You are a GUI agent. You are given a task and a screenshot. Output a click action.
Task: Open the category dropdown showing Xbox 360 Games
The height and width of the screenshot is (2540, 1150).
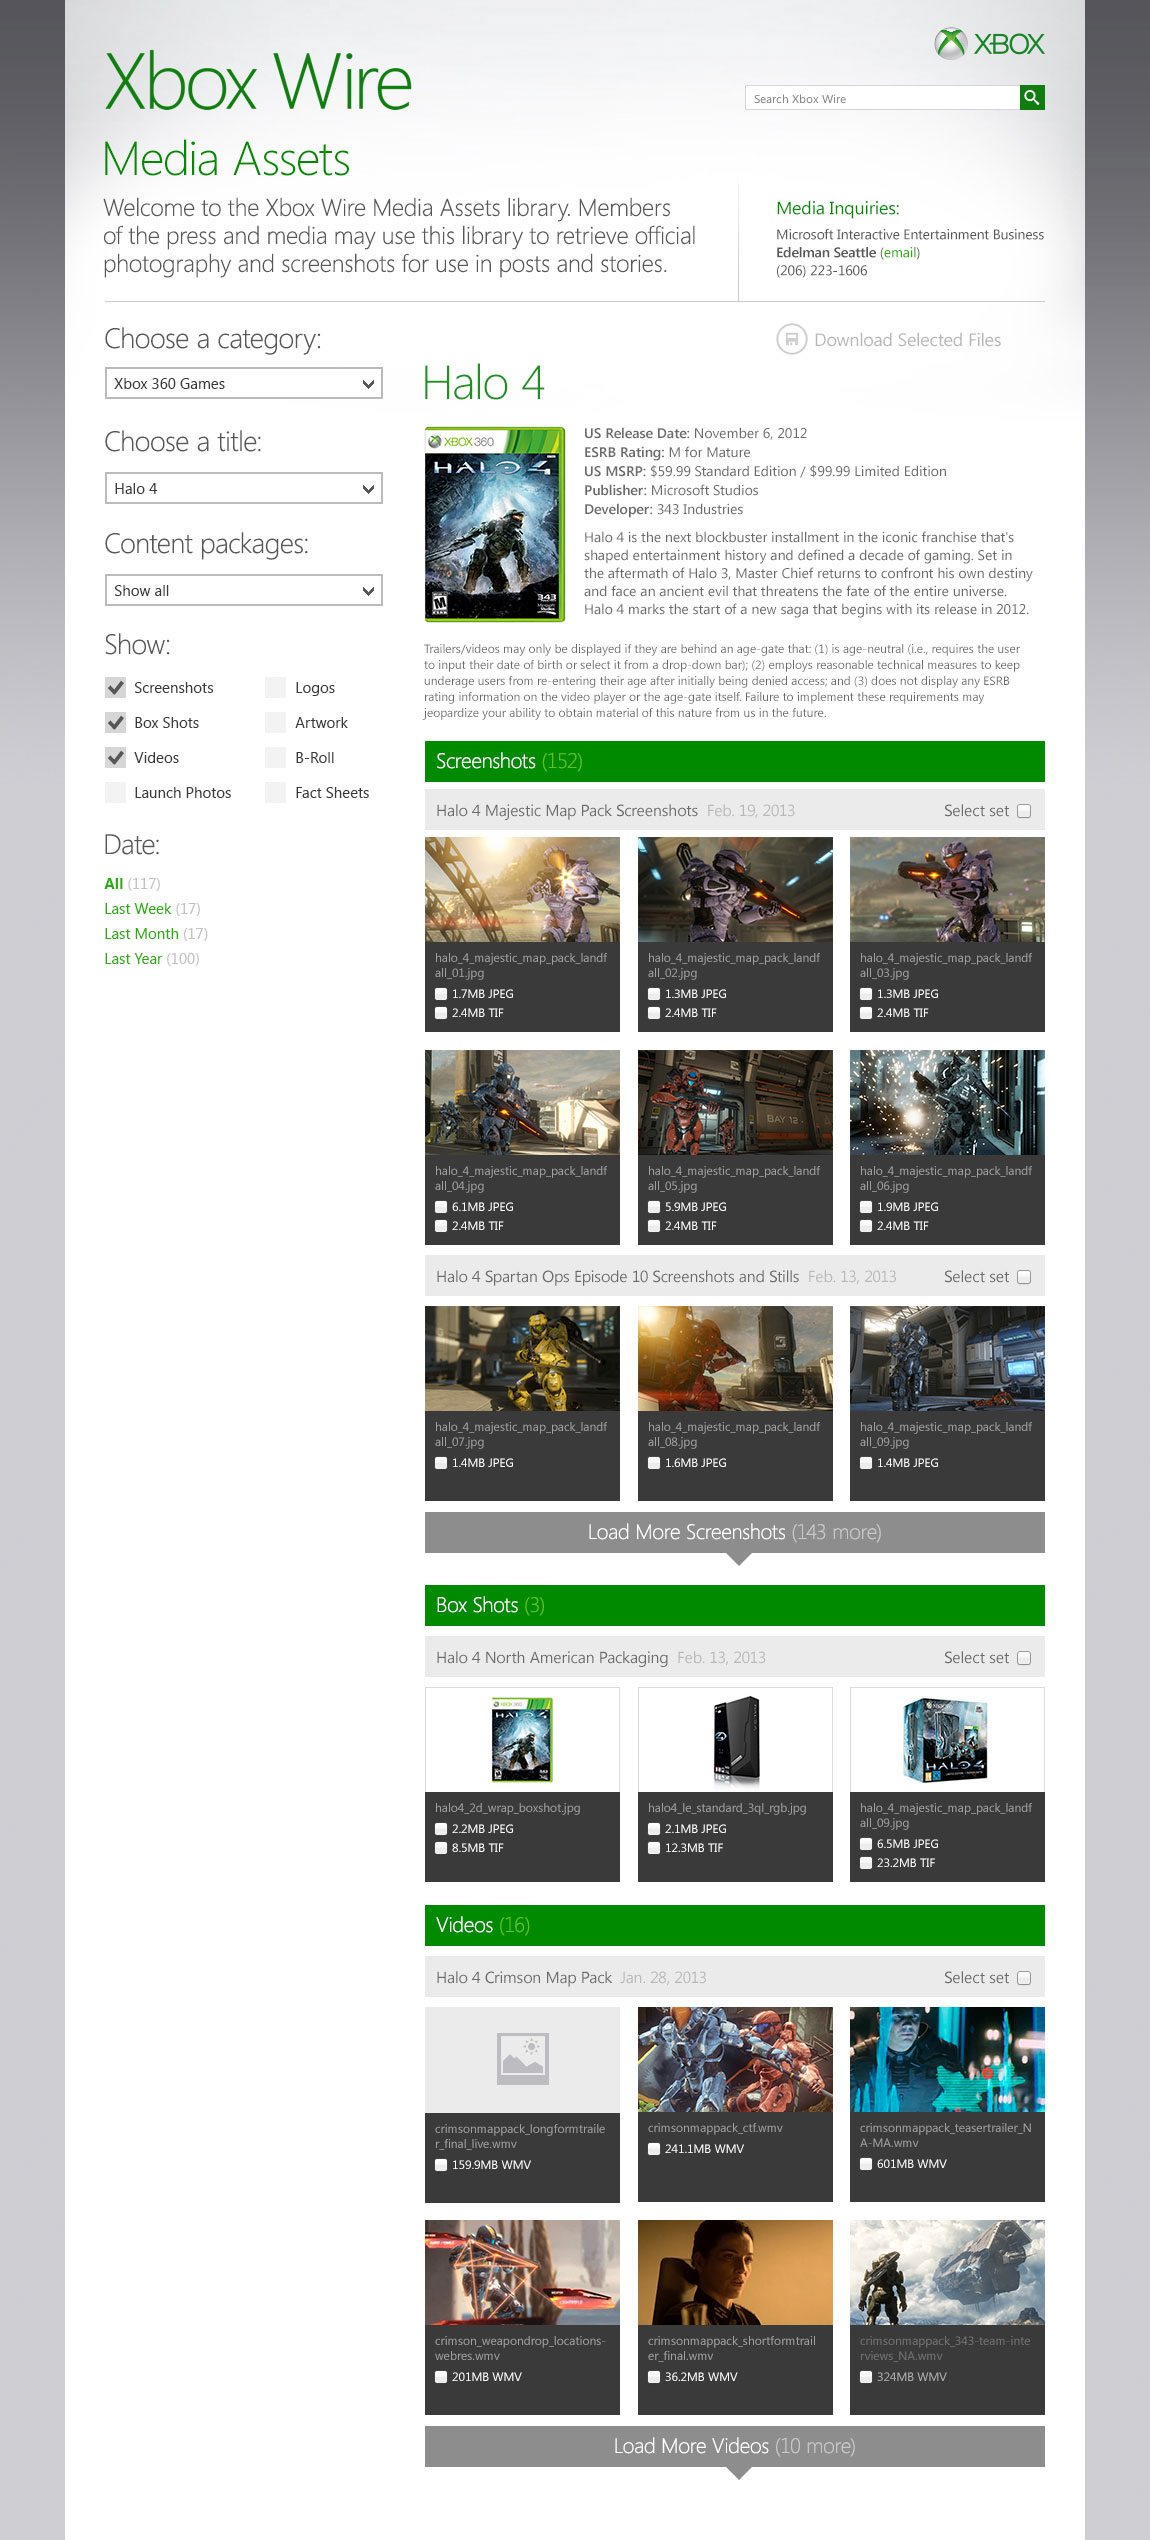244,384
